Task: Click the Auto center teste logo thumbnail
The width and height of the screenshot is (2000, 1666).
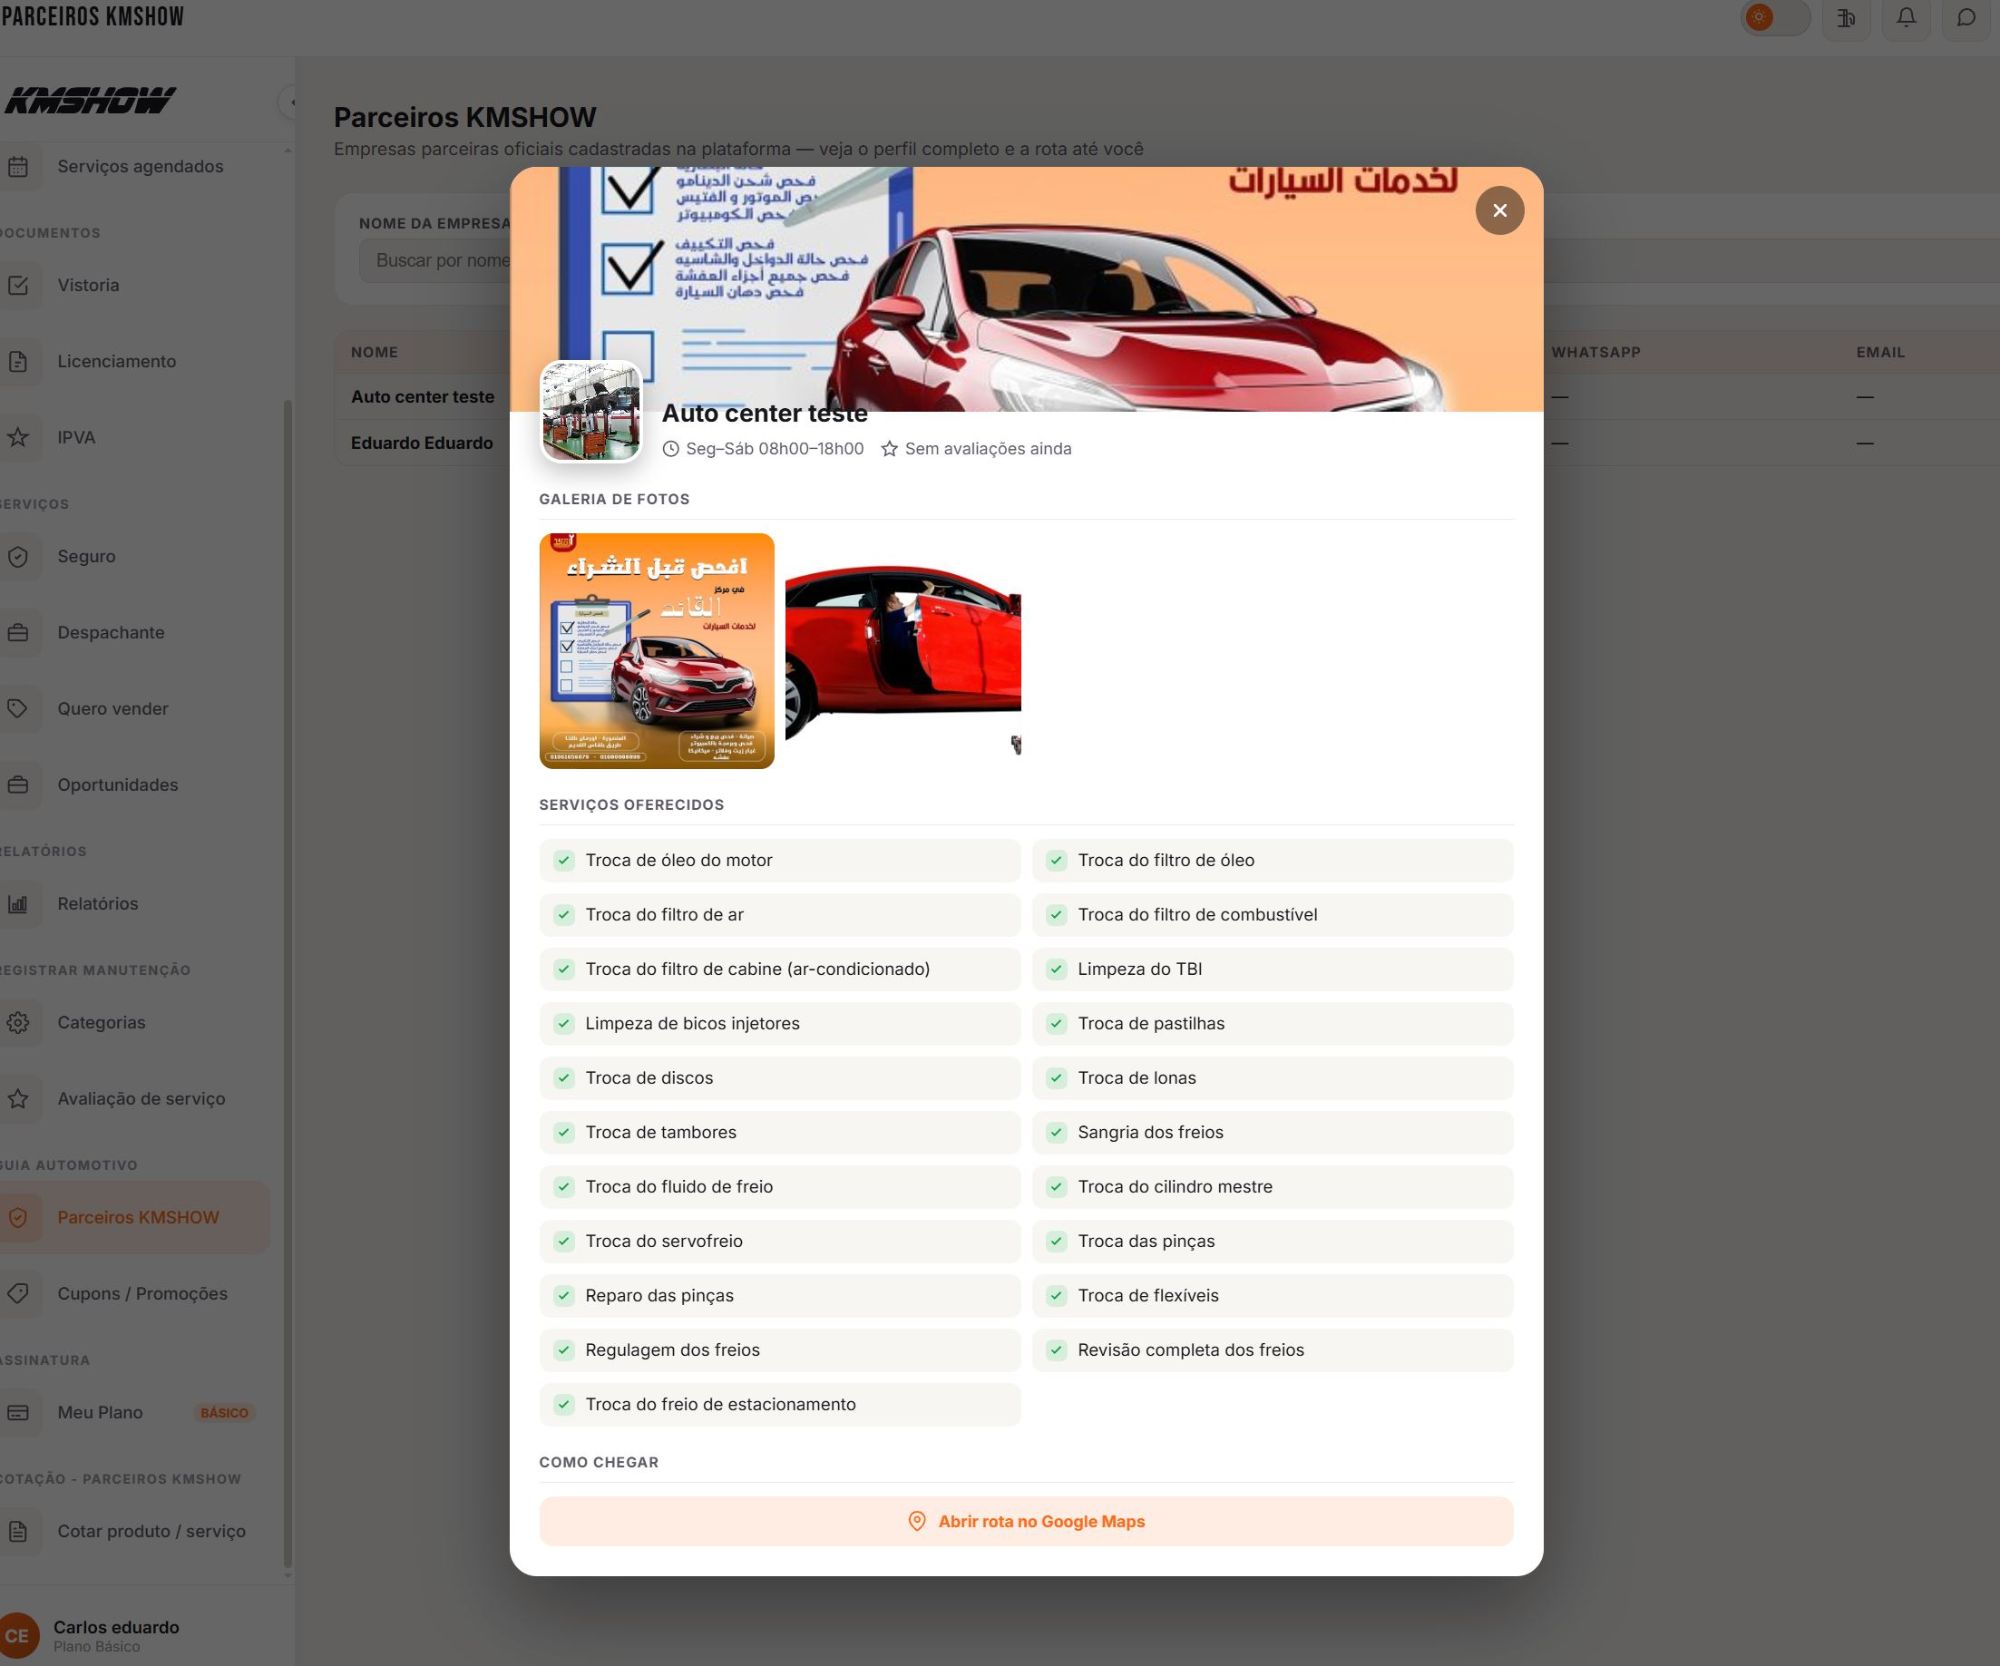Action: pyautogui.click(x=590, y=412)
